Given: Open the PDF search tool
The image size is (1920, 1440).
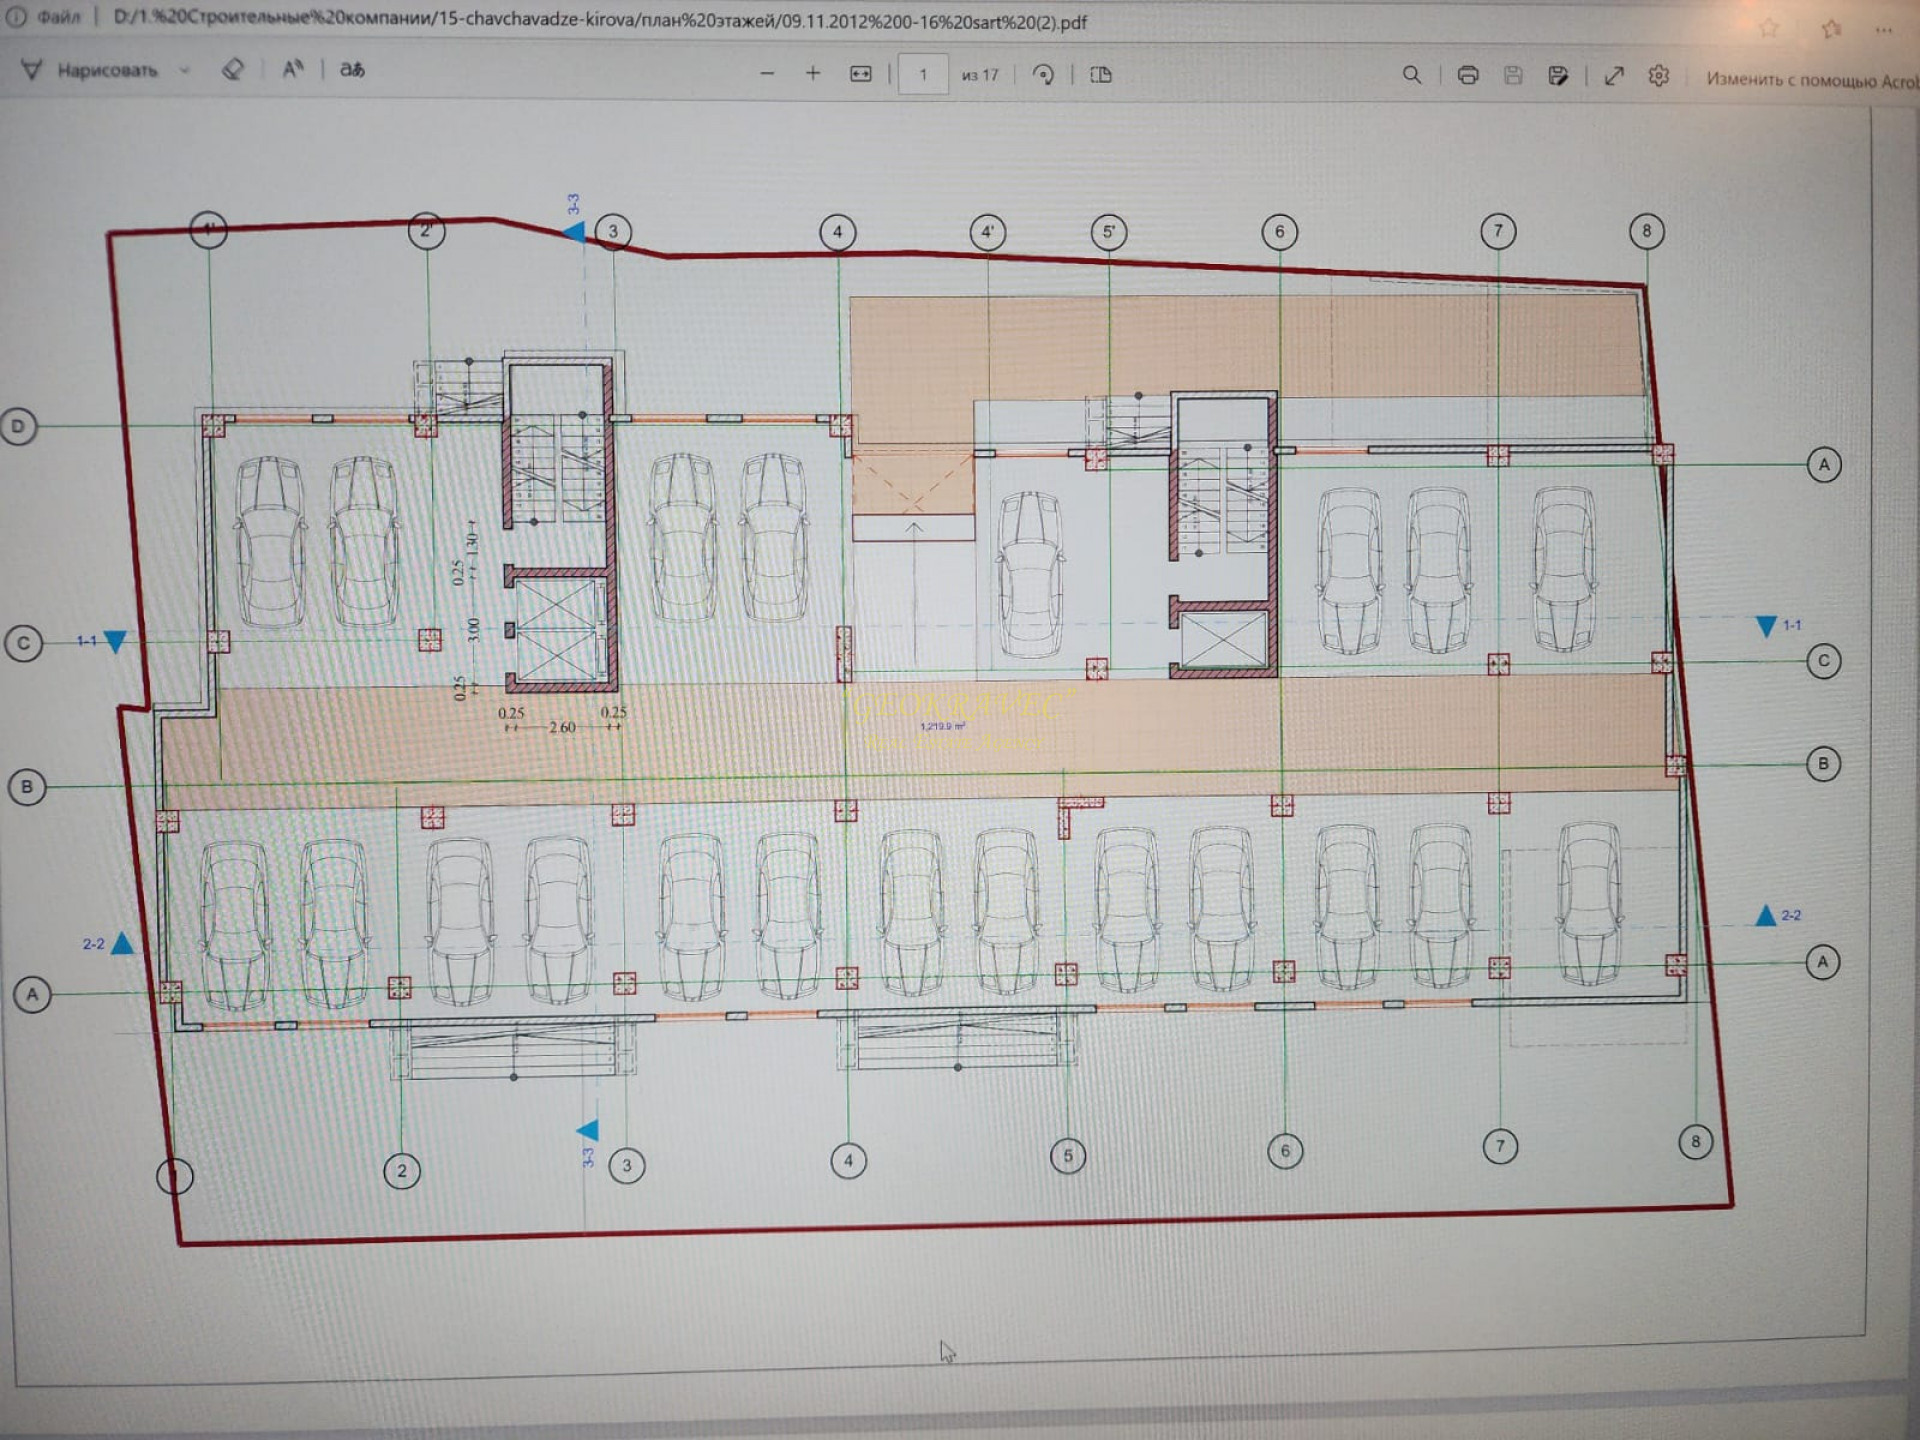Looking at the screenshot, I should (x=1411, y=75).
